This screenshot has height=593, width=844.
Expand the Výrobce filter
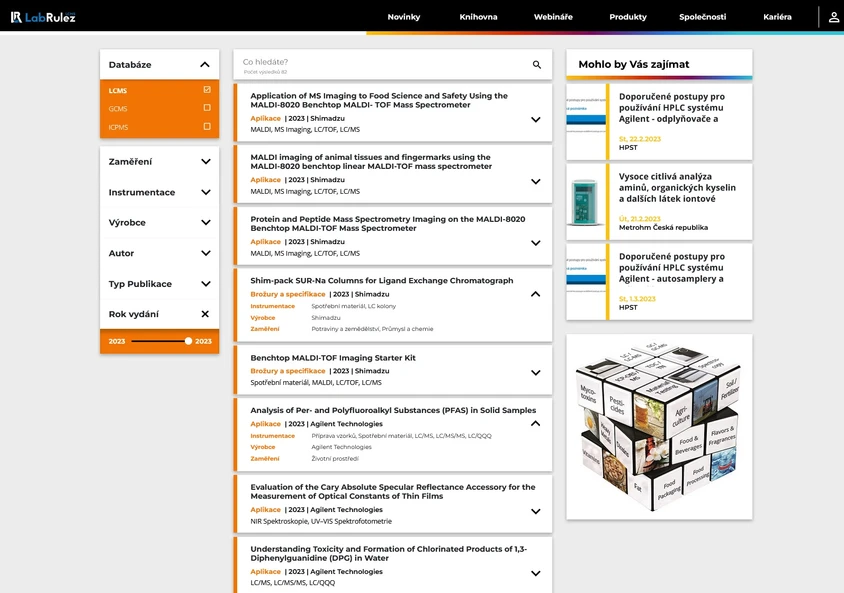click(x=206, y=222)
